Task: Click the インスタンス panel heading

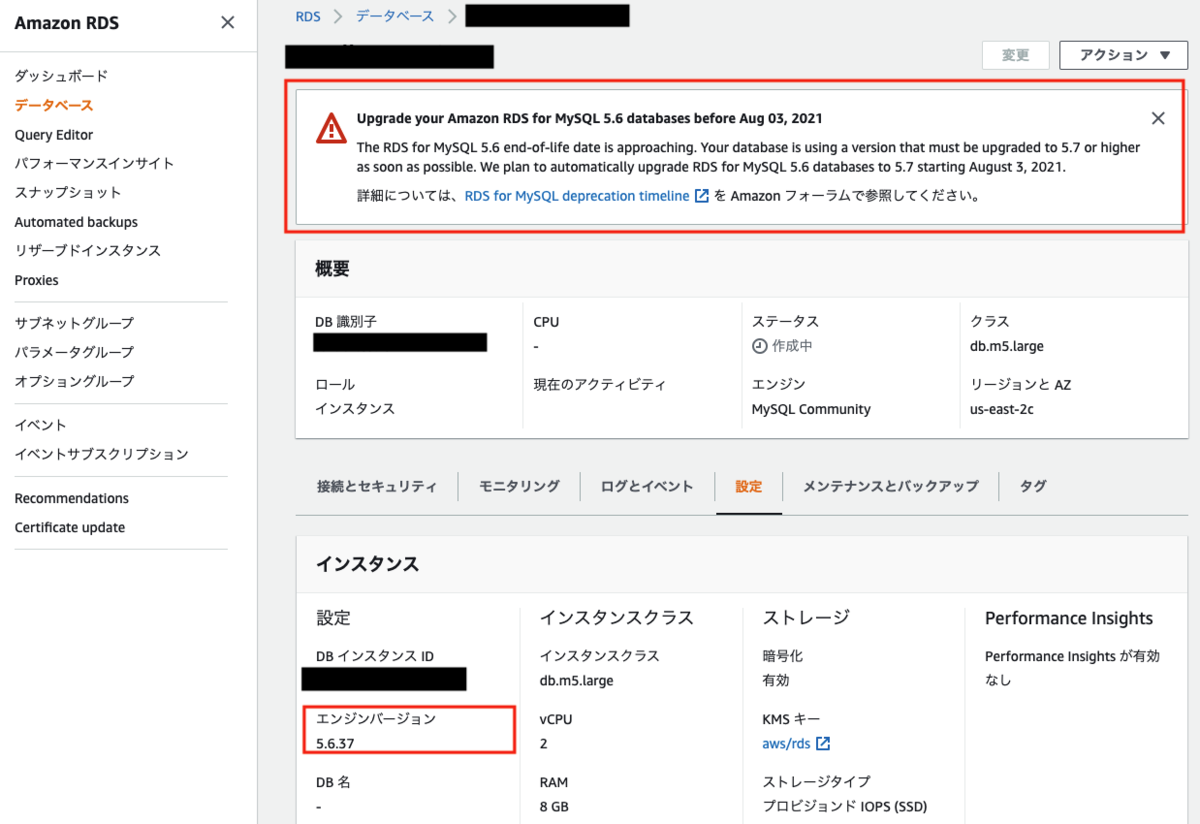Action: (x=367, y=564)
